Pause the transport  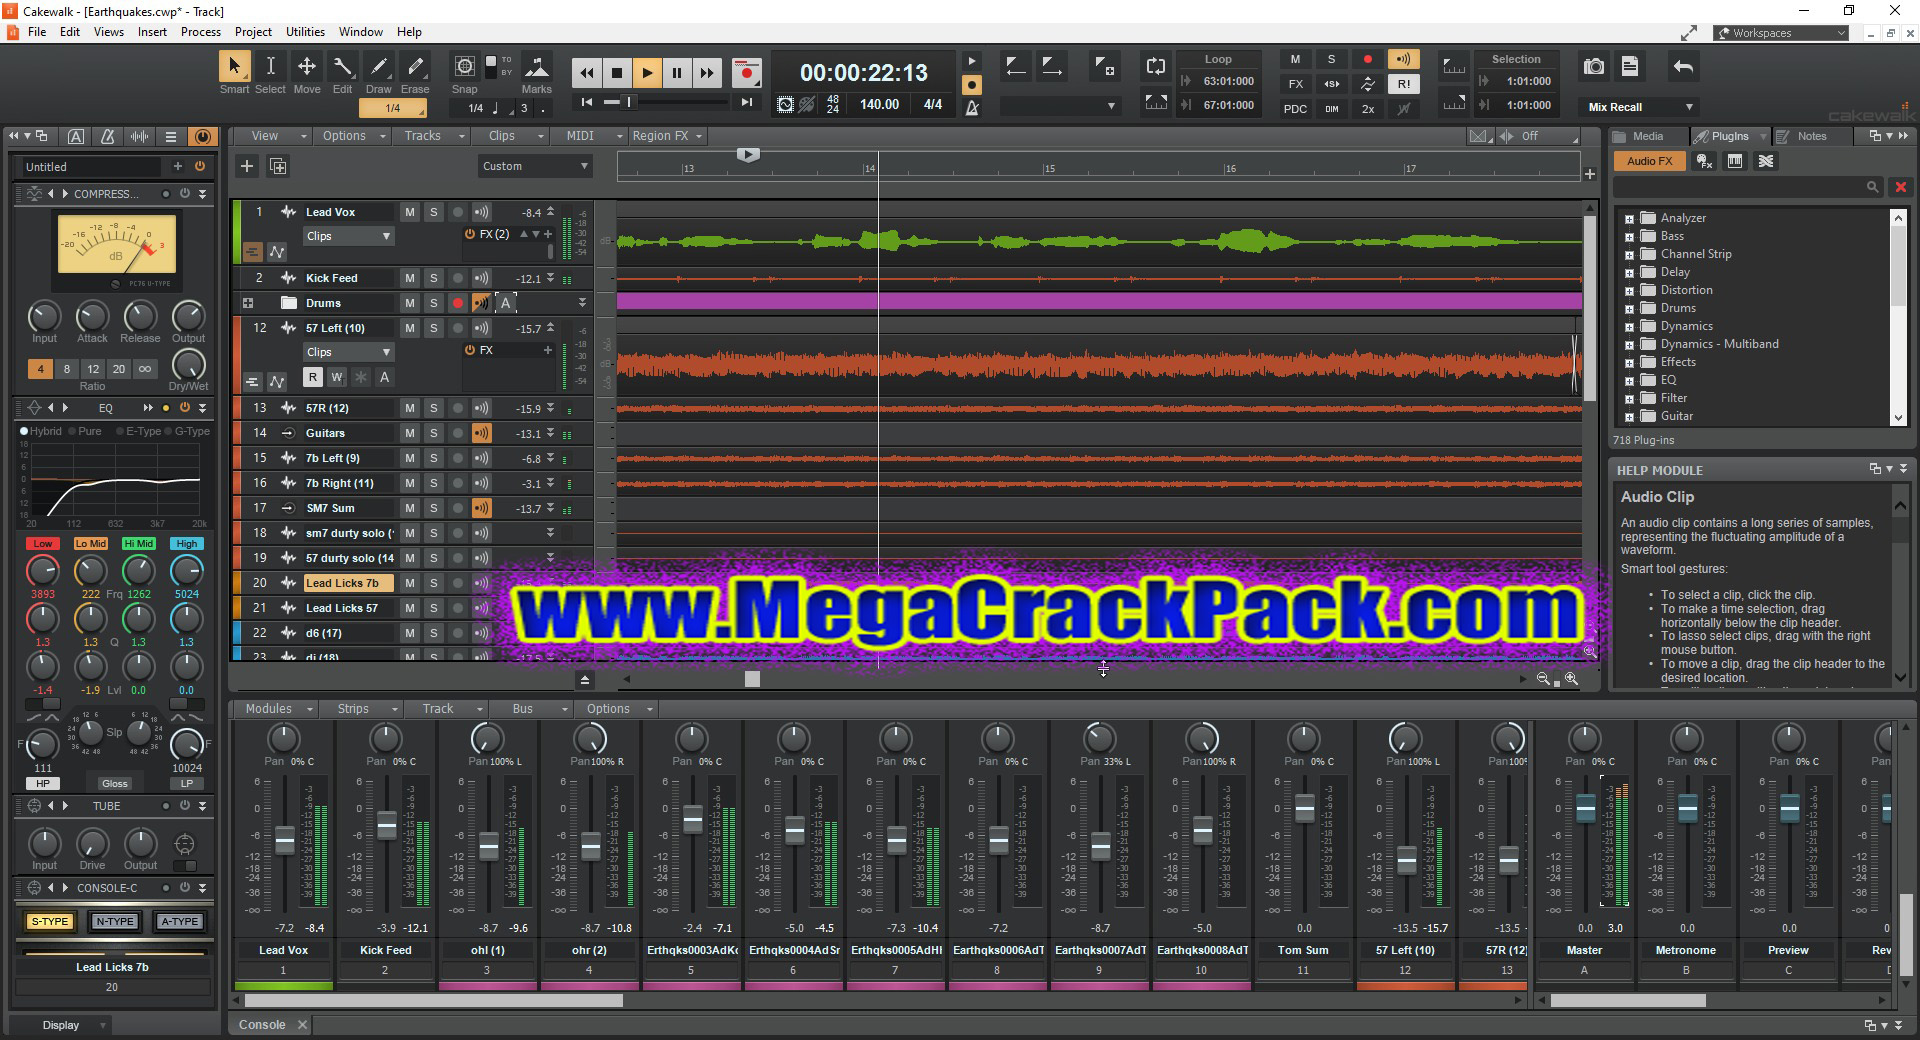tap(677, 72)
